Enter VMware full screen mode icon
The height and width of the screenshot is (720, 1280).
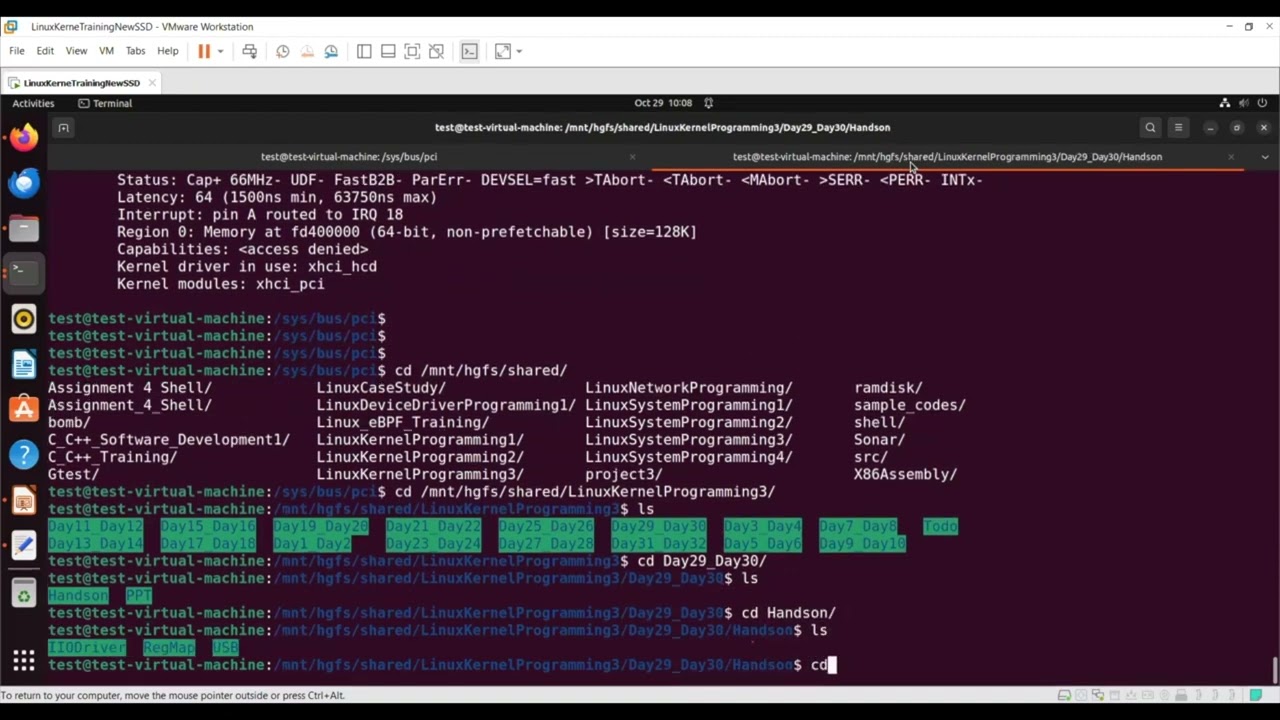coord(412,51)
